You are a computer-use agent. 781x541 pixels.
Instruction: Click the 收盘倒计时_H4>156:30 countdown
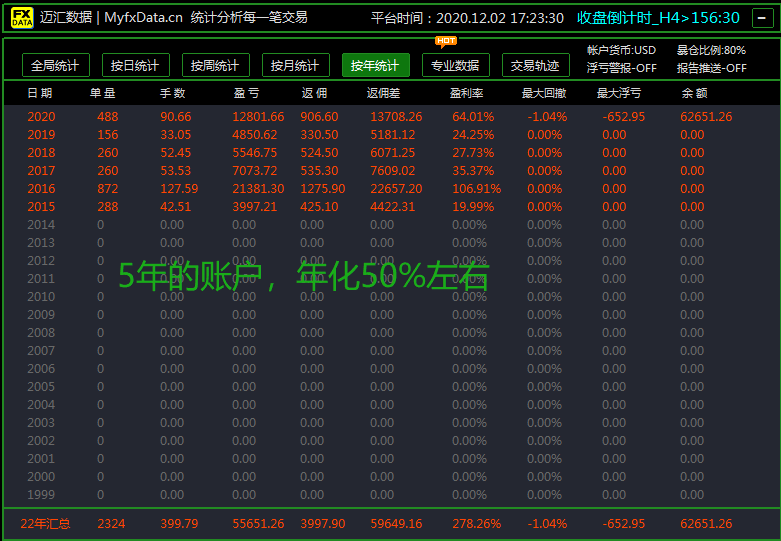(x=658, y=18)
